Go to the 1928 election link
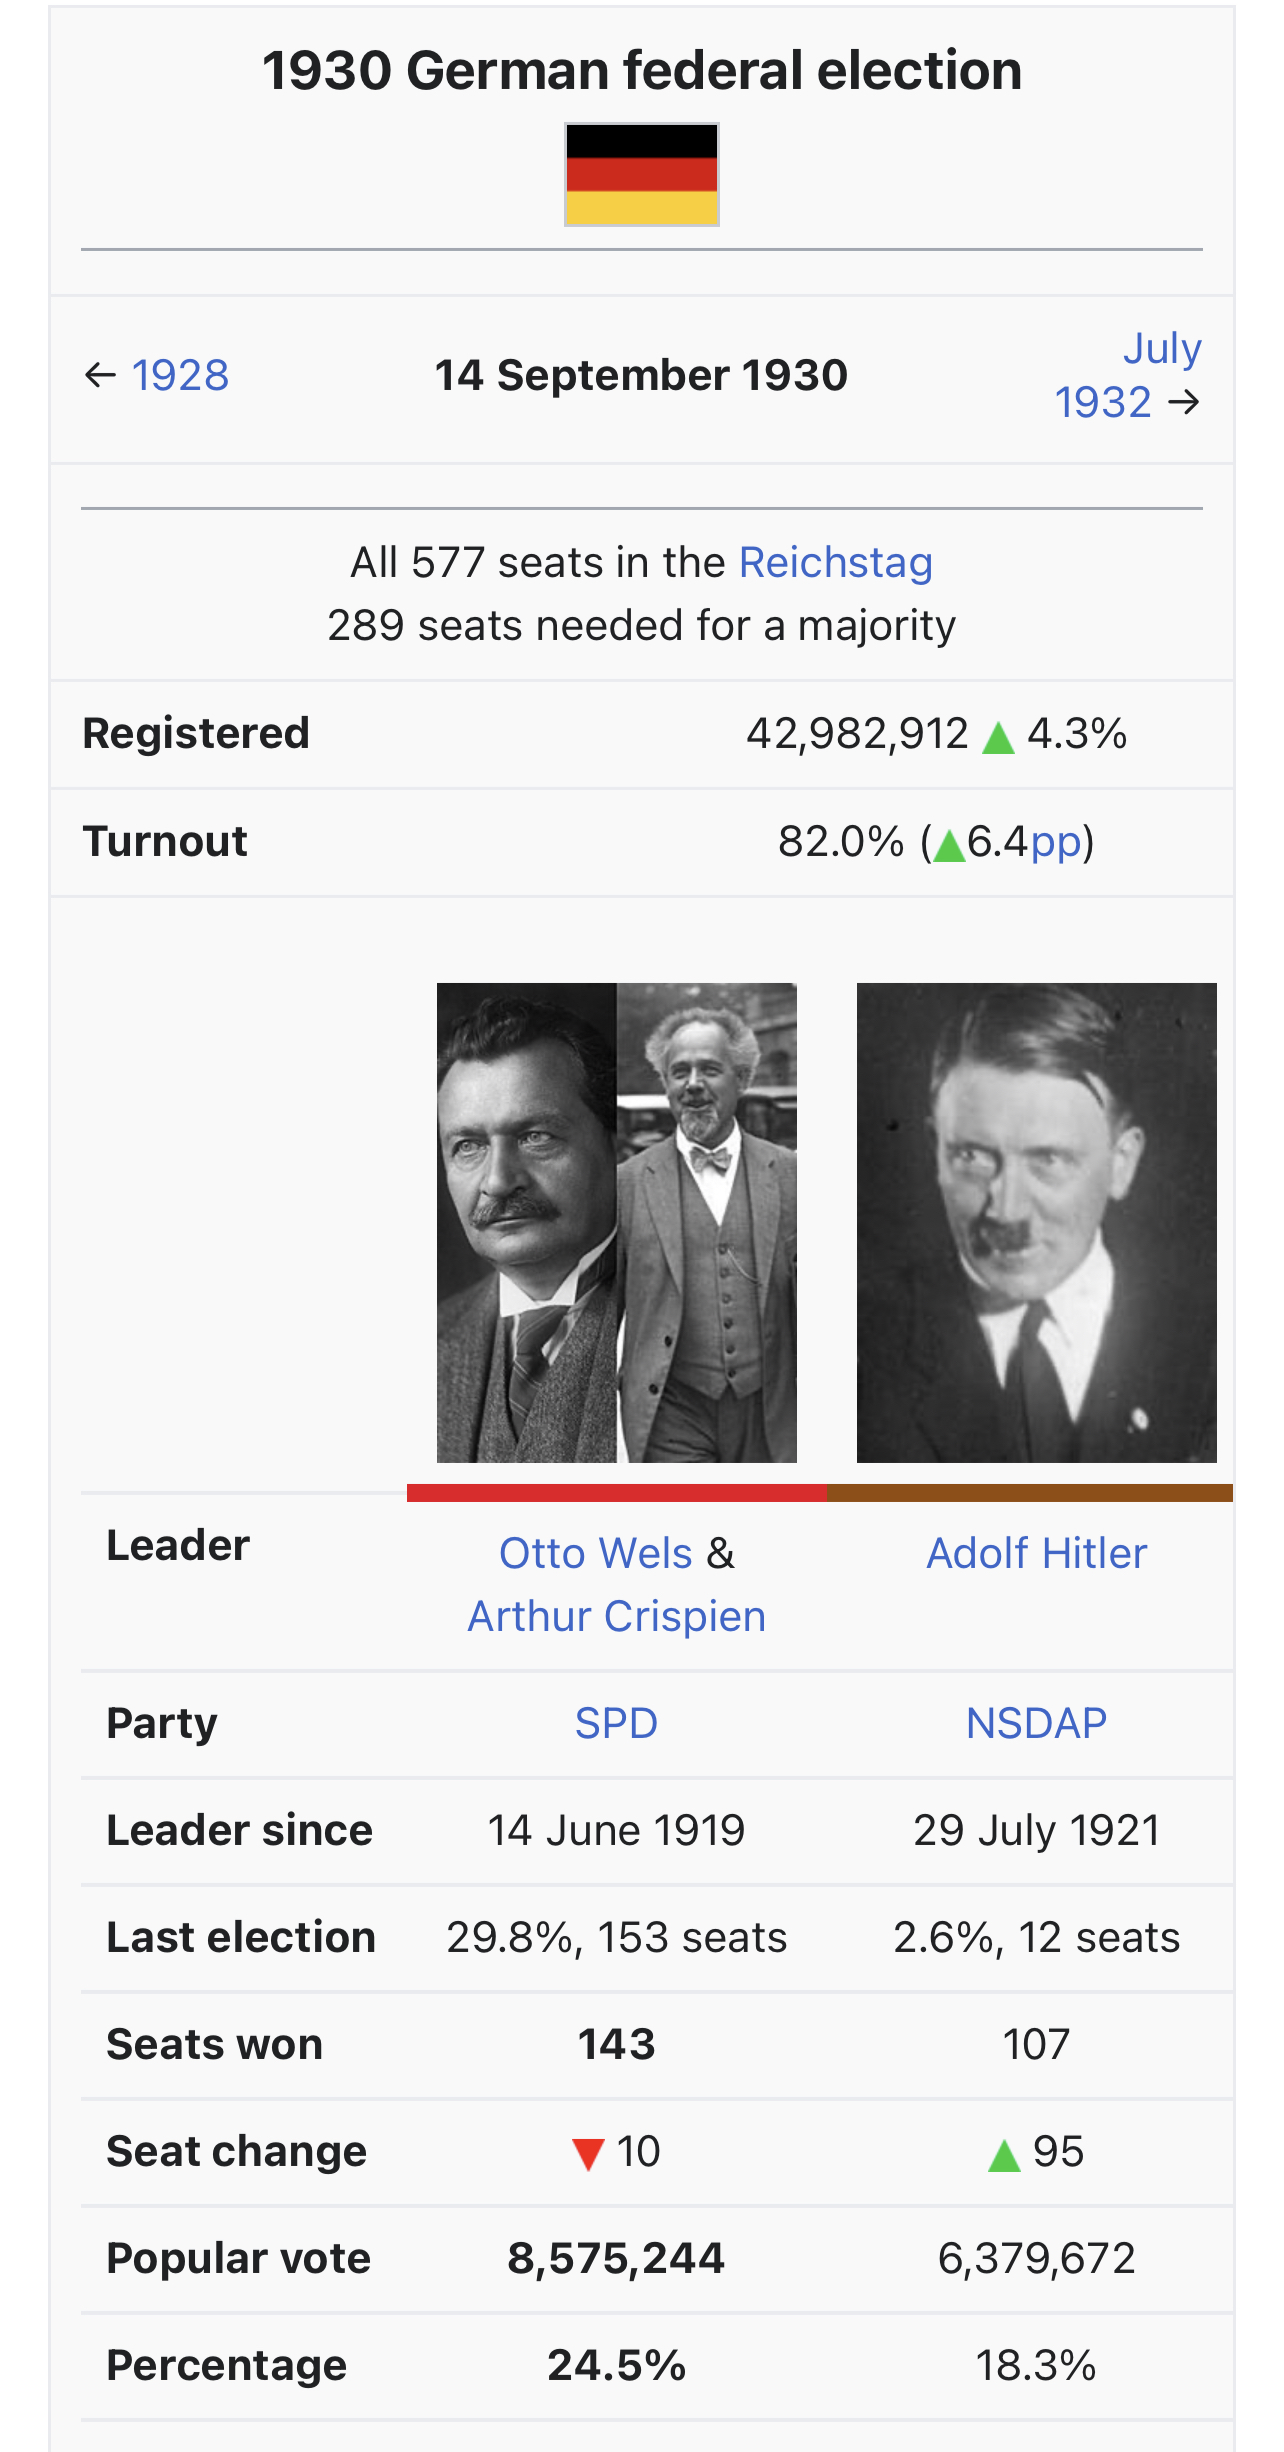 coord(180,376)
